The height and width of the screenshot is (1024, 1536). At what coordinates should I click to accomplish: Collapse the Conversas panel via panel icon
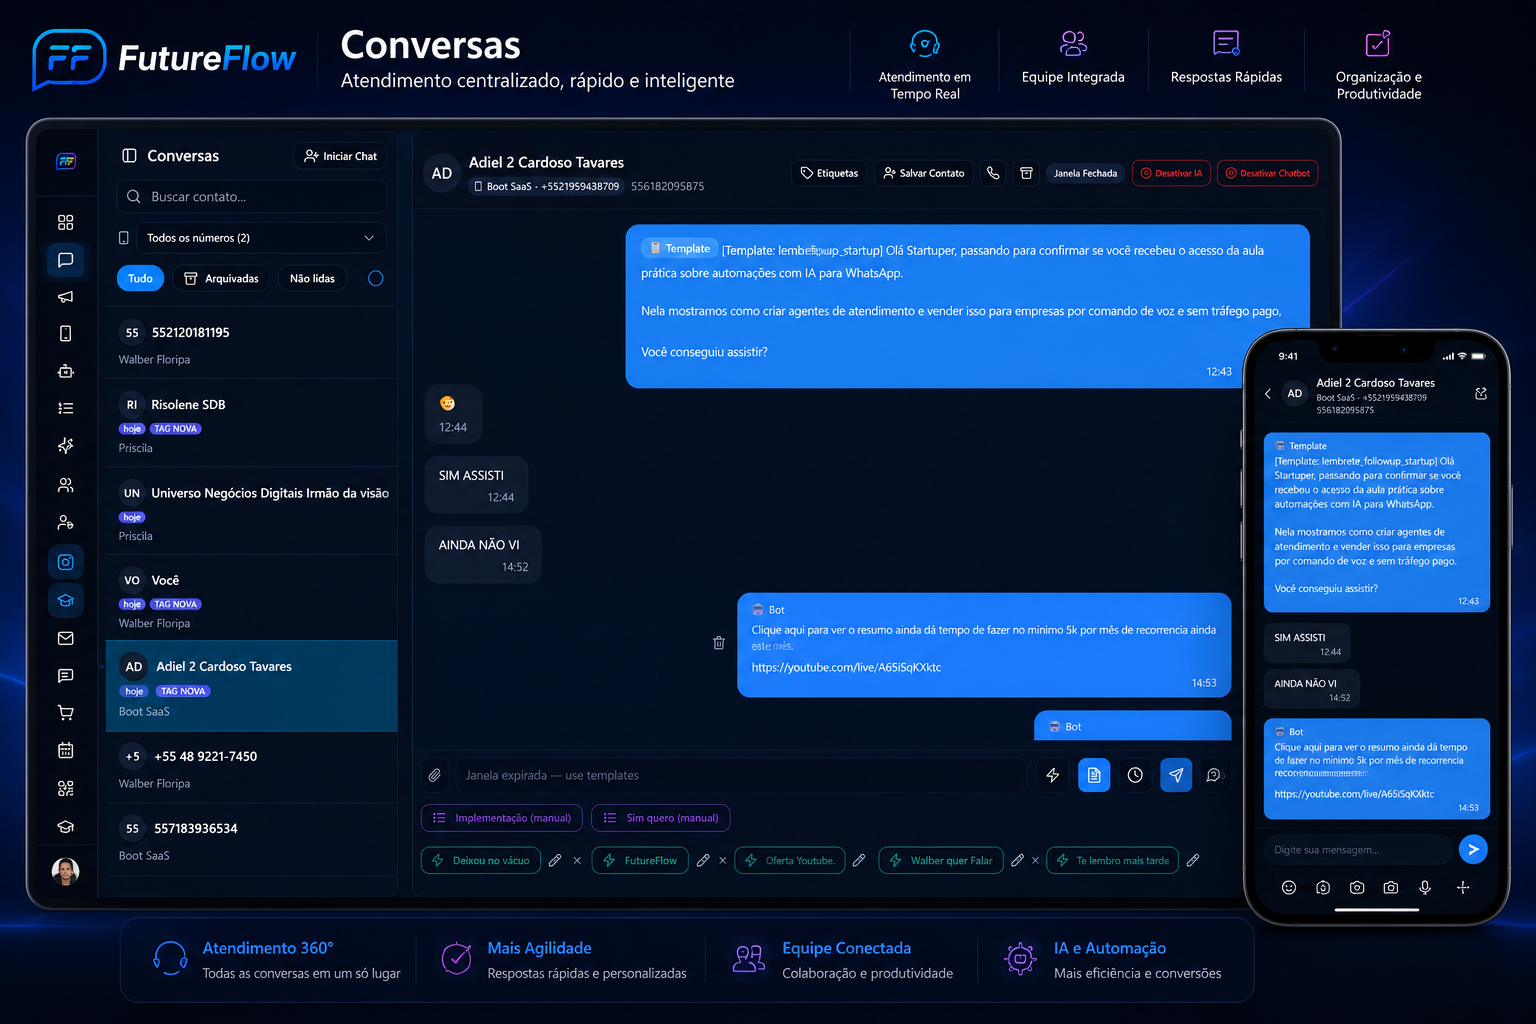(x=129, y=156)
